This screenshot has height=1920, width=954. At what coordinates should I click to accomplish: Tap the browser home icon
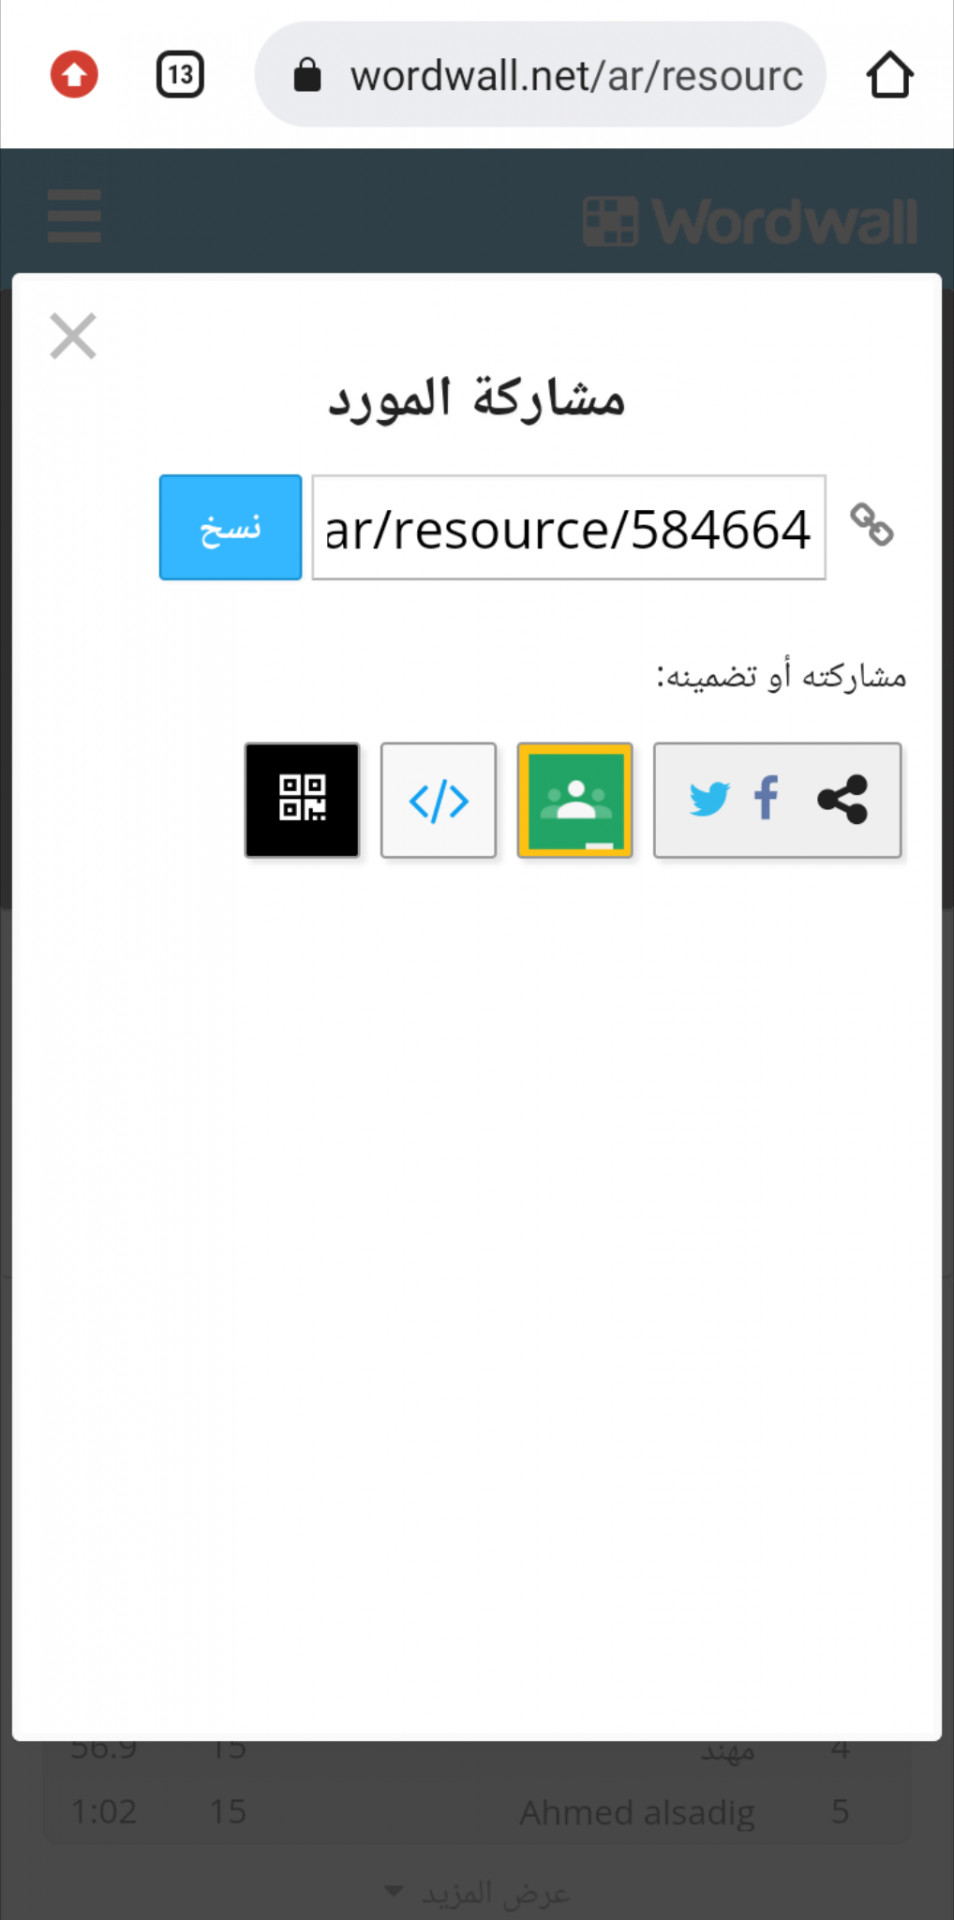click(x=889, y=75)
